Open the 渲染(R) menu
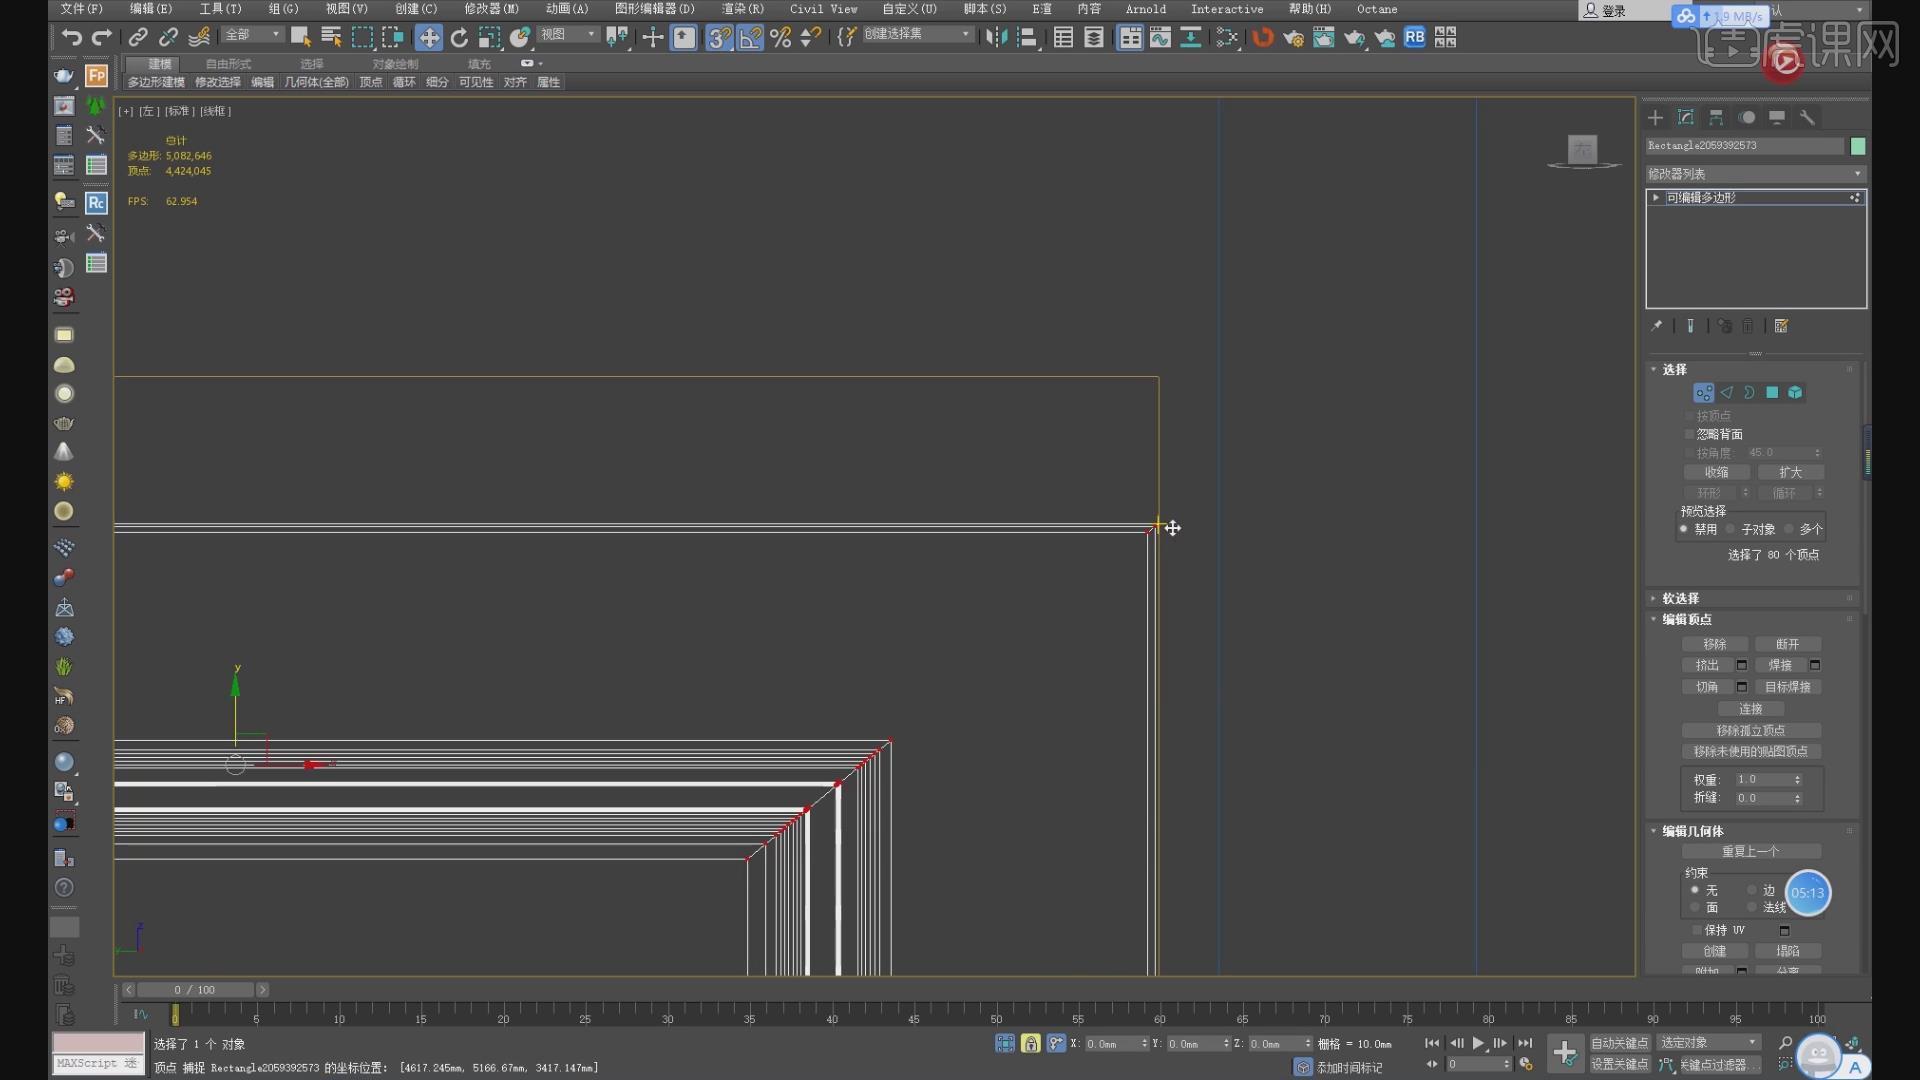The width and height of the screenshot is (1920, 1080). click(742, 9)
